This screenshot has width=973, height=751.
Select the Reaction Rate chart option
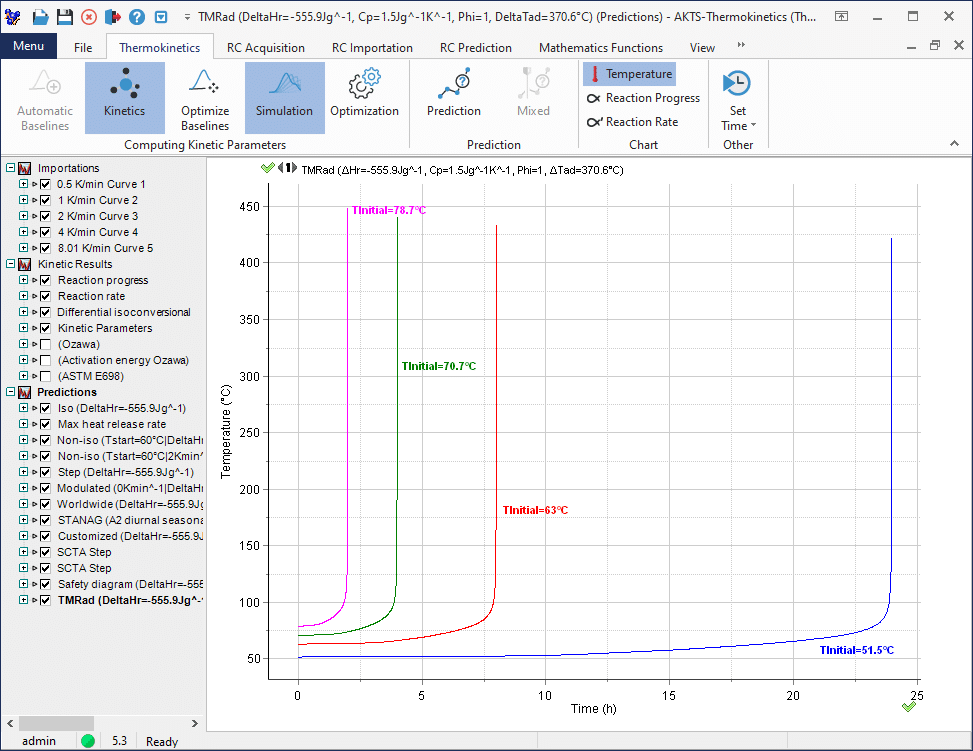click(641, 122)
